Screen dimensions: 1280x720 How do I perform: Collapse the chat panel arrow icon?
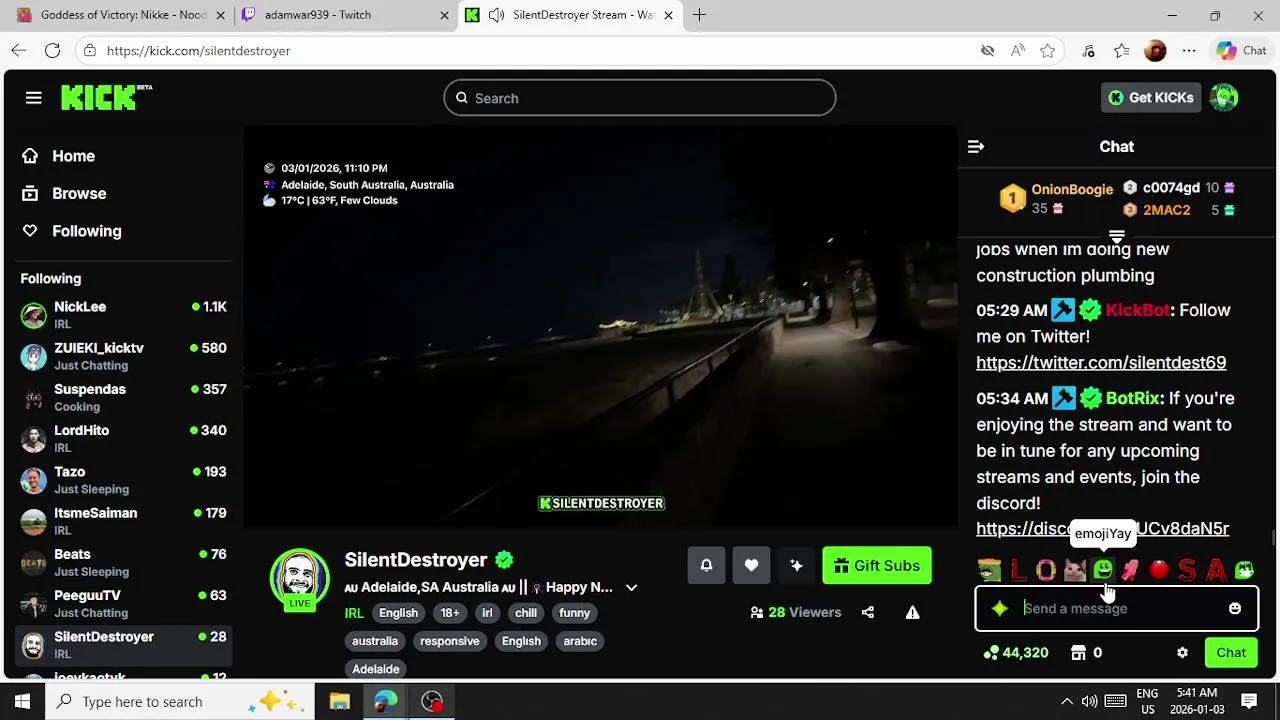(976, 146)
